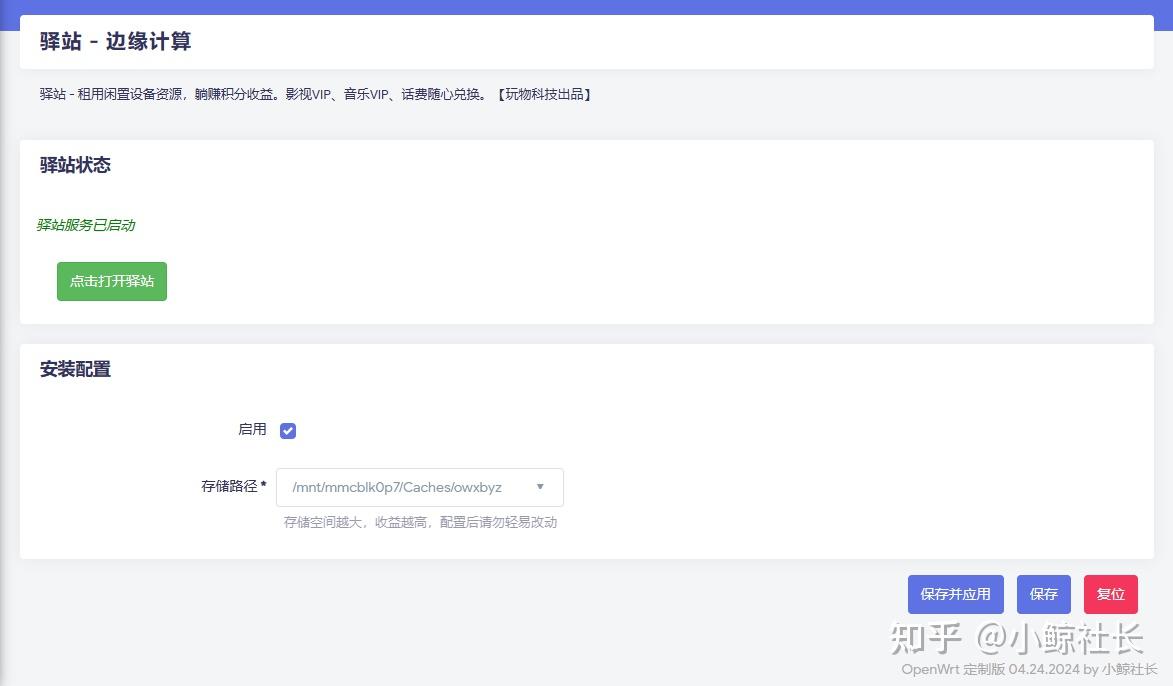Viewport: 1173px width, 686px height.
Task: Click the 驿站 - 边缘计算 page title
Action: point(114,42)
